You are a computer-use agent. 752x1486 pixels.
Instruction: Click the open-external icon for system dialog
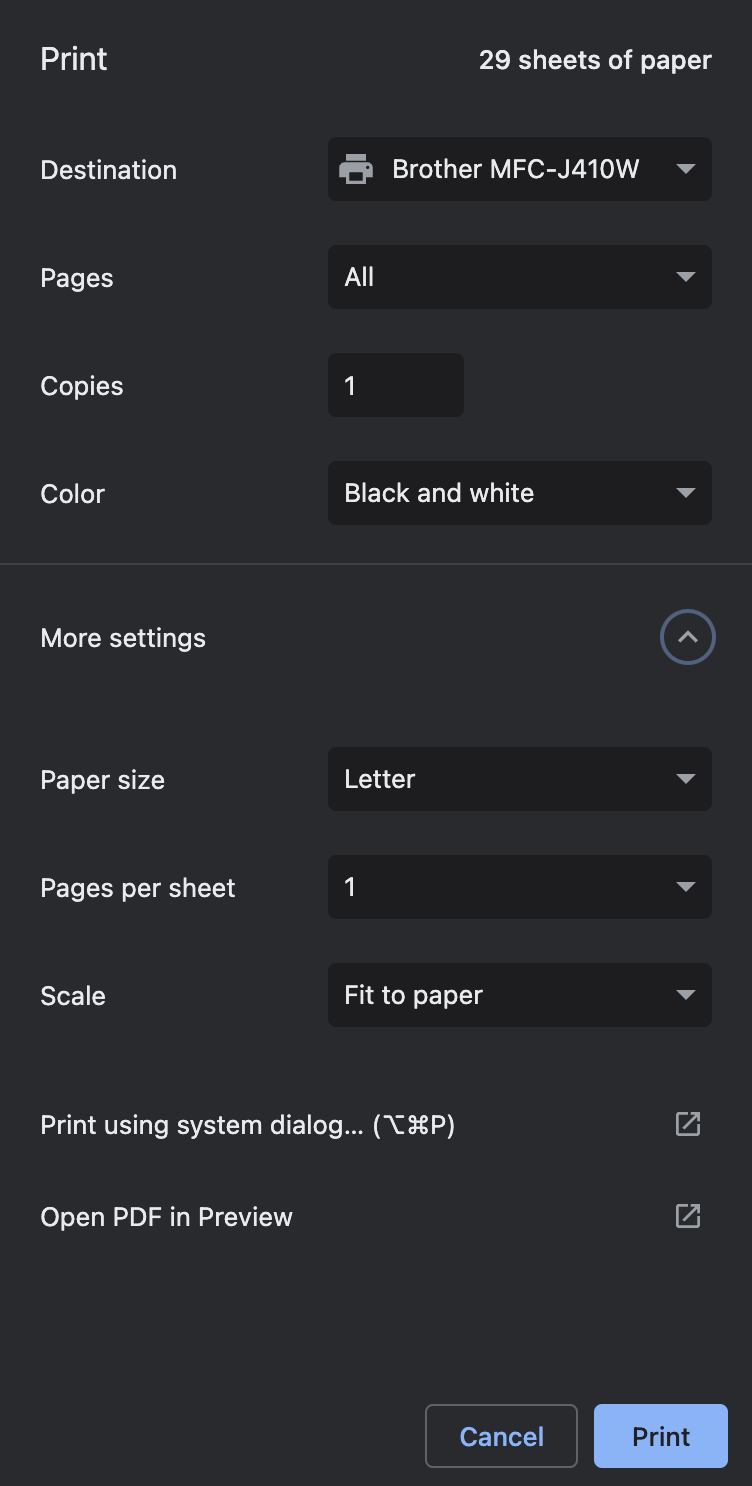688,1124
